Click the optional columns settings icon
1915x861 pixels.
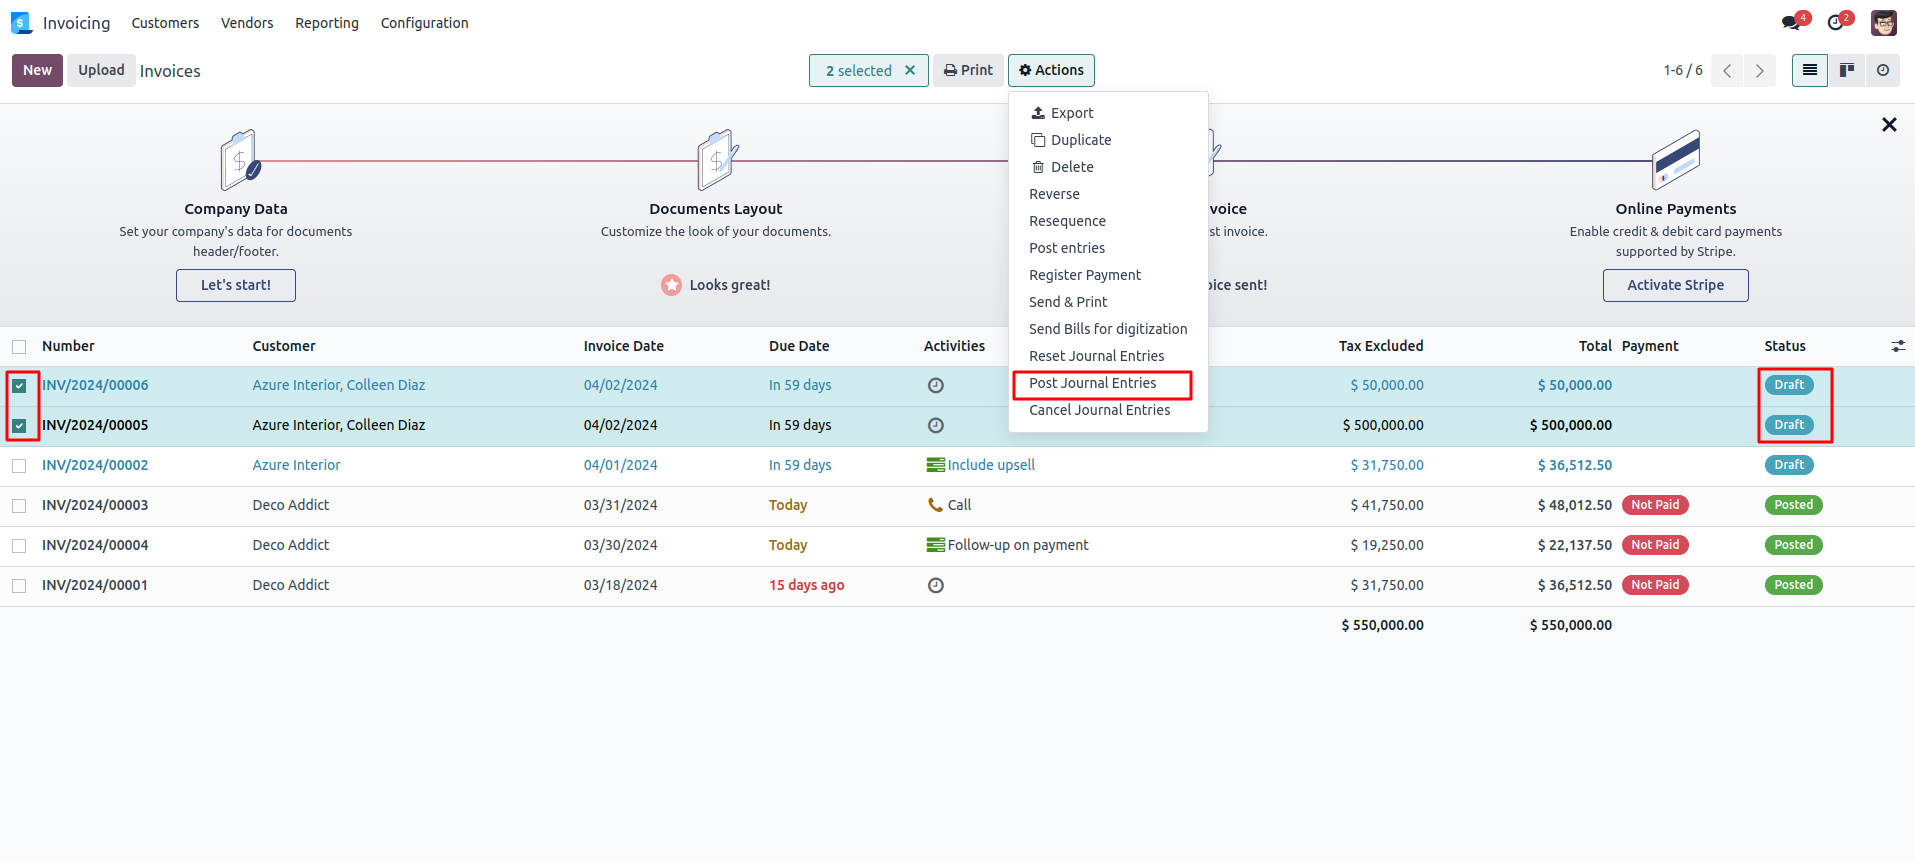coord(1897,346)
